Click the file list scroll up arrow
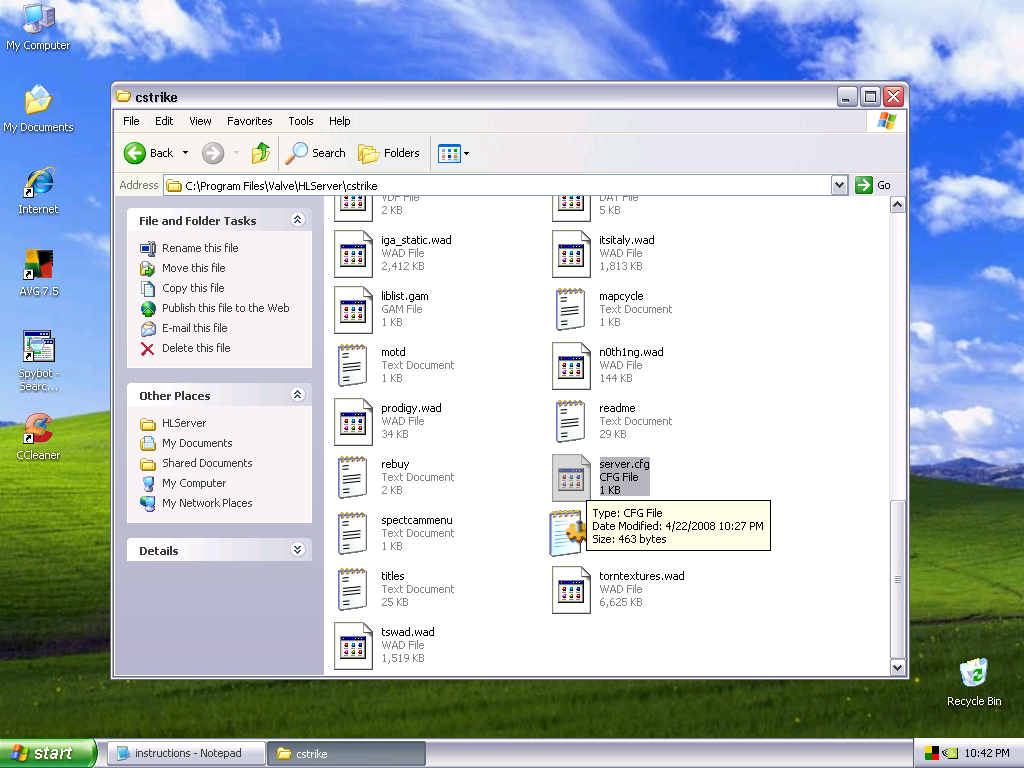The width and height of the screenshot is (1024, 768). point(898,205)
